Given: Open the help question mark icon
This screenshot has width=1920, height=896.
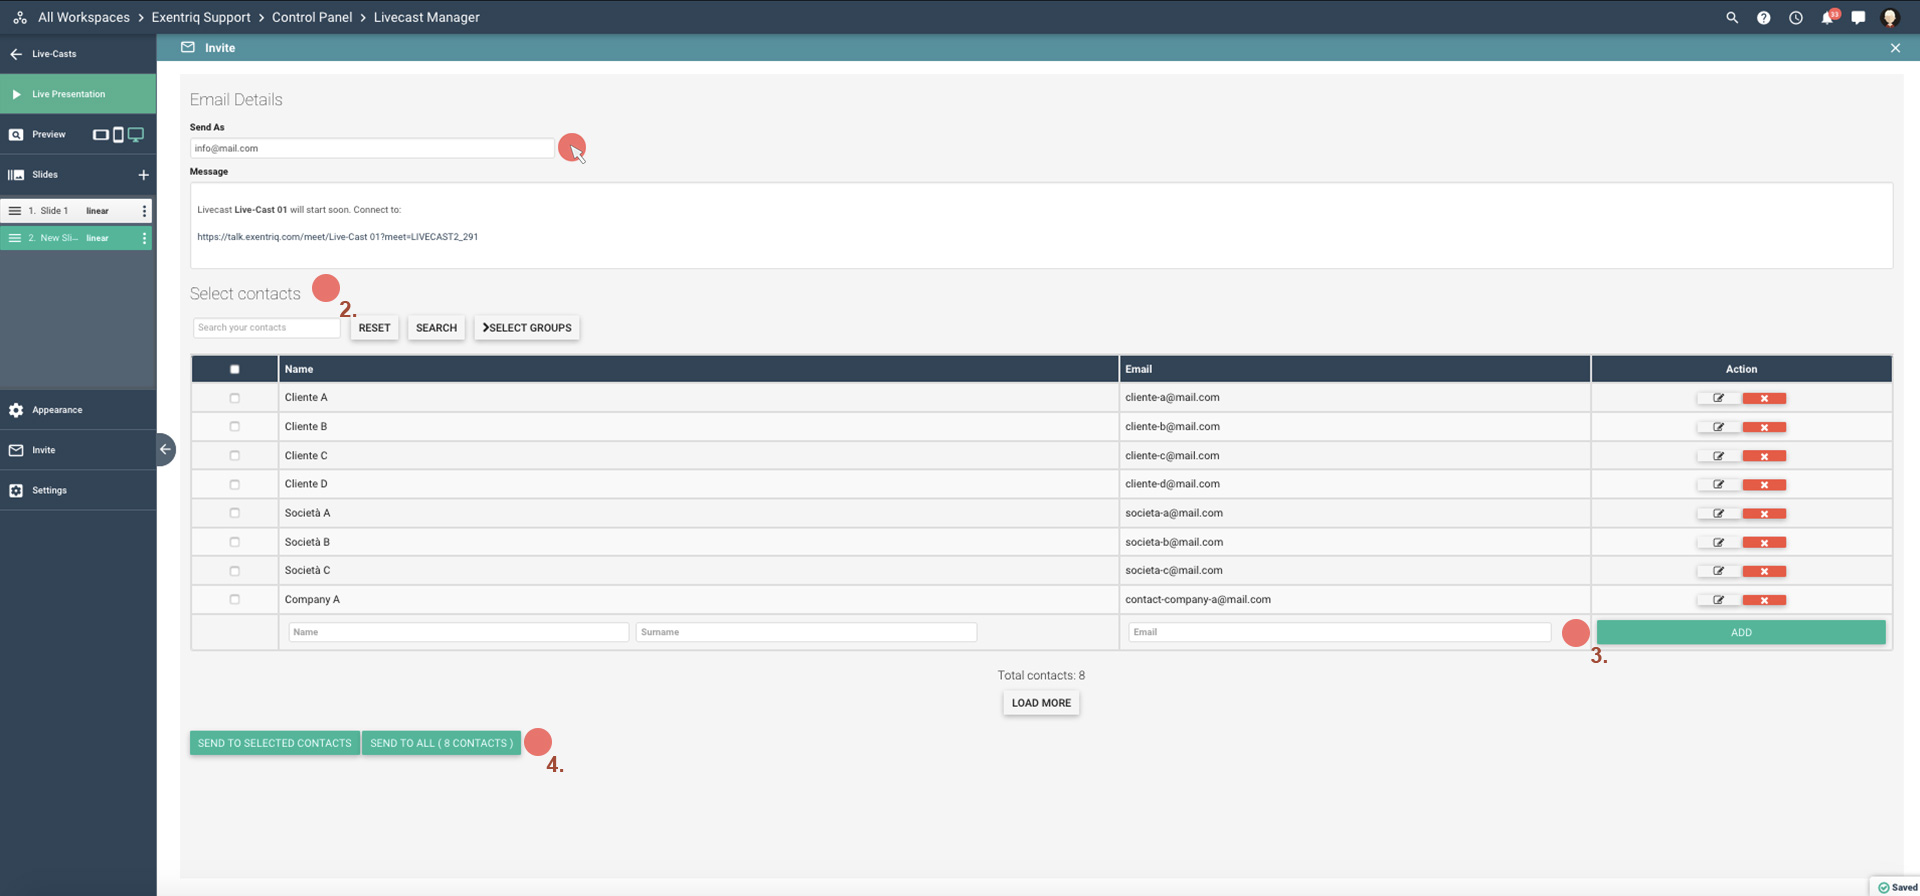Looking at the screenshot, I should click(x=1764, y=18).
